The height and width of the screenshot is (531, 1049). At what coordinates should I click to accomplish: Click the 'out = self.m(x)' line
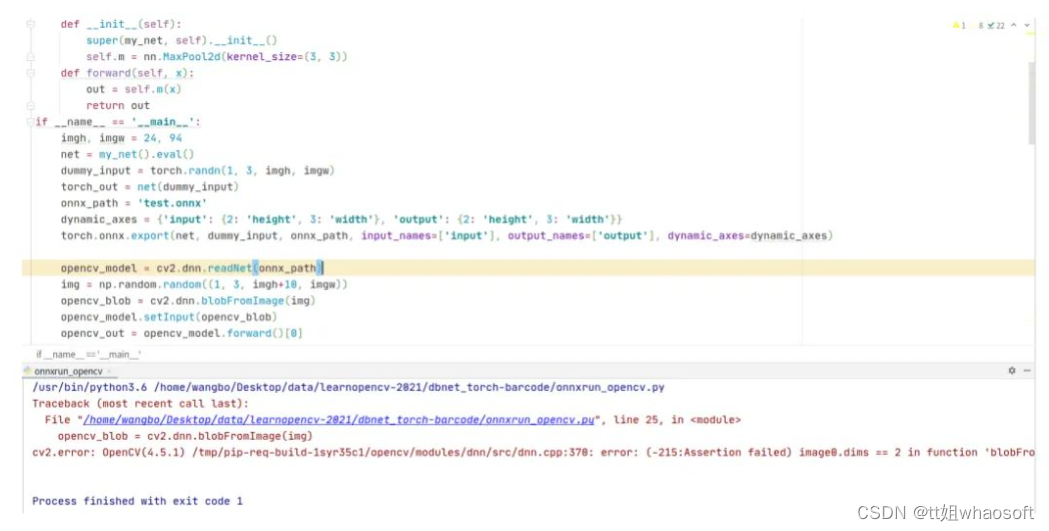(x=133, y=89)
